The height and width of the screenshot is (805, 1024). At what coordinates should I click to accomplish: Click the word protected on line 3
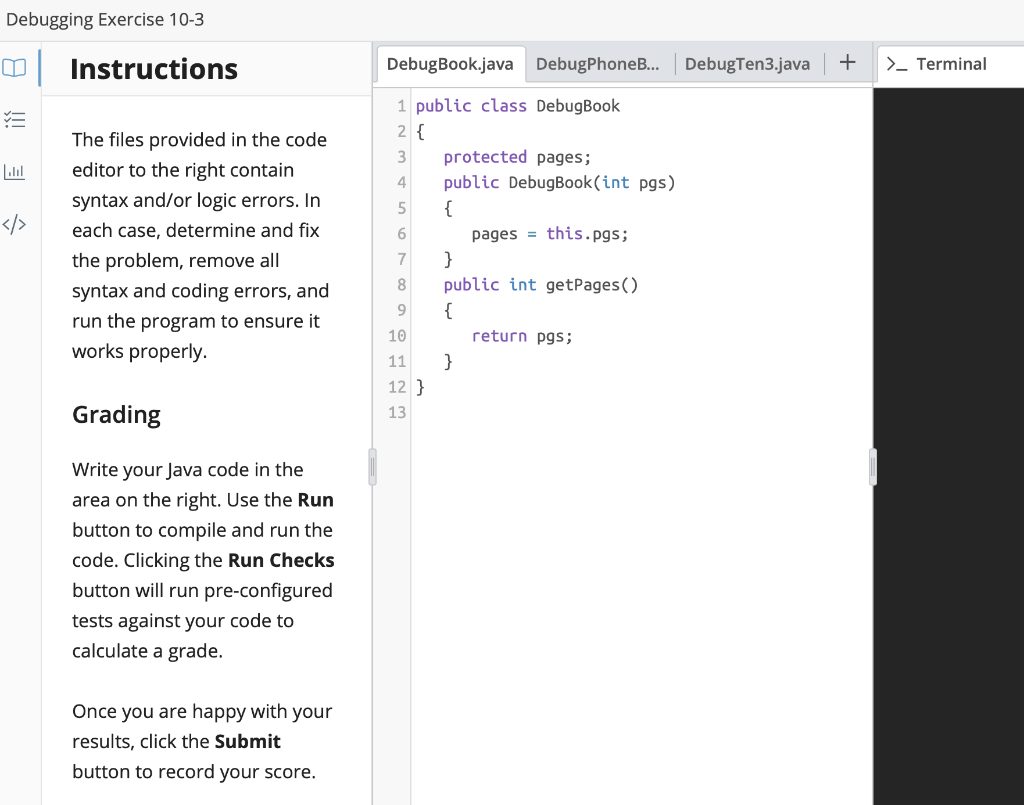click(485, 156)
